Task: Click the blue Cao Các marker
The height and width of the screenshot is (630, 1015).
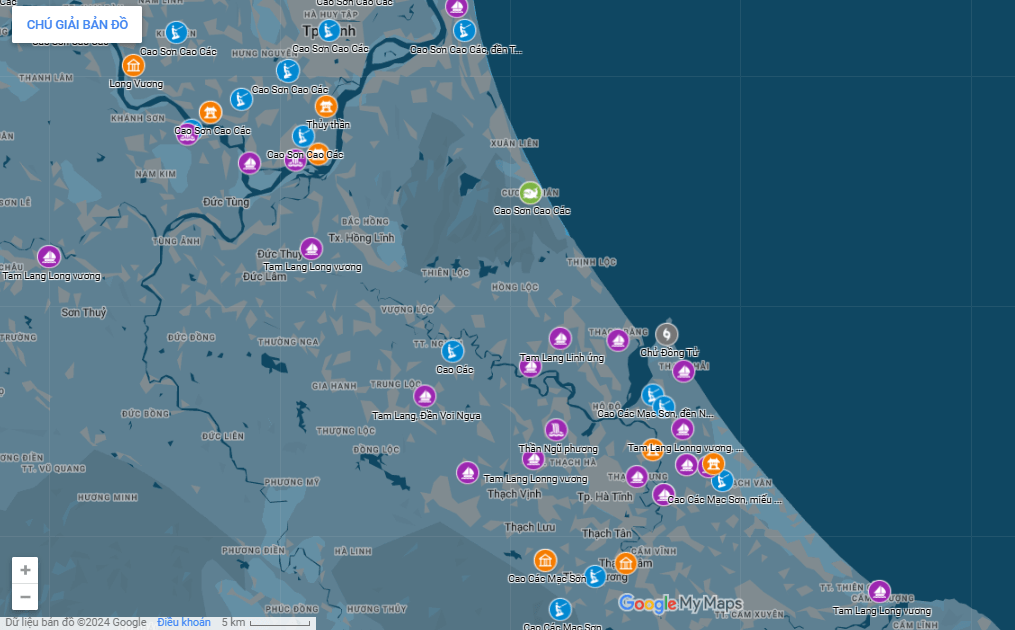Action: (453, 352)
